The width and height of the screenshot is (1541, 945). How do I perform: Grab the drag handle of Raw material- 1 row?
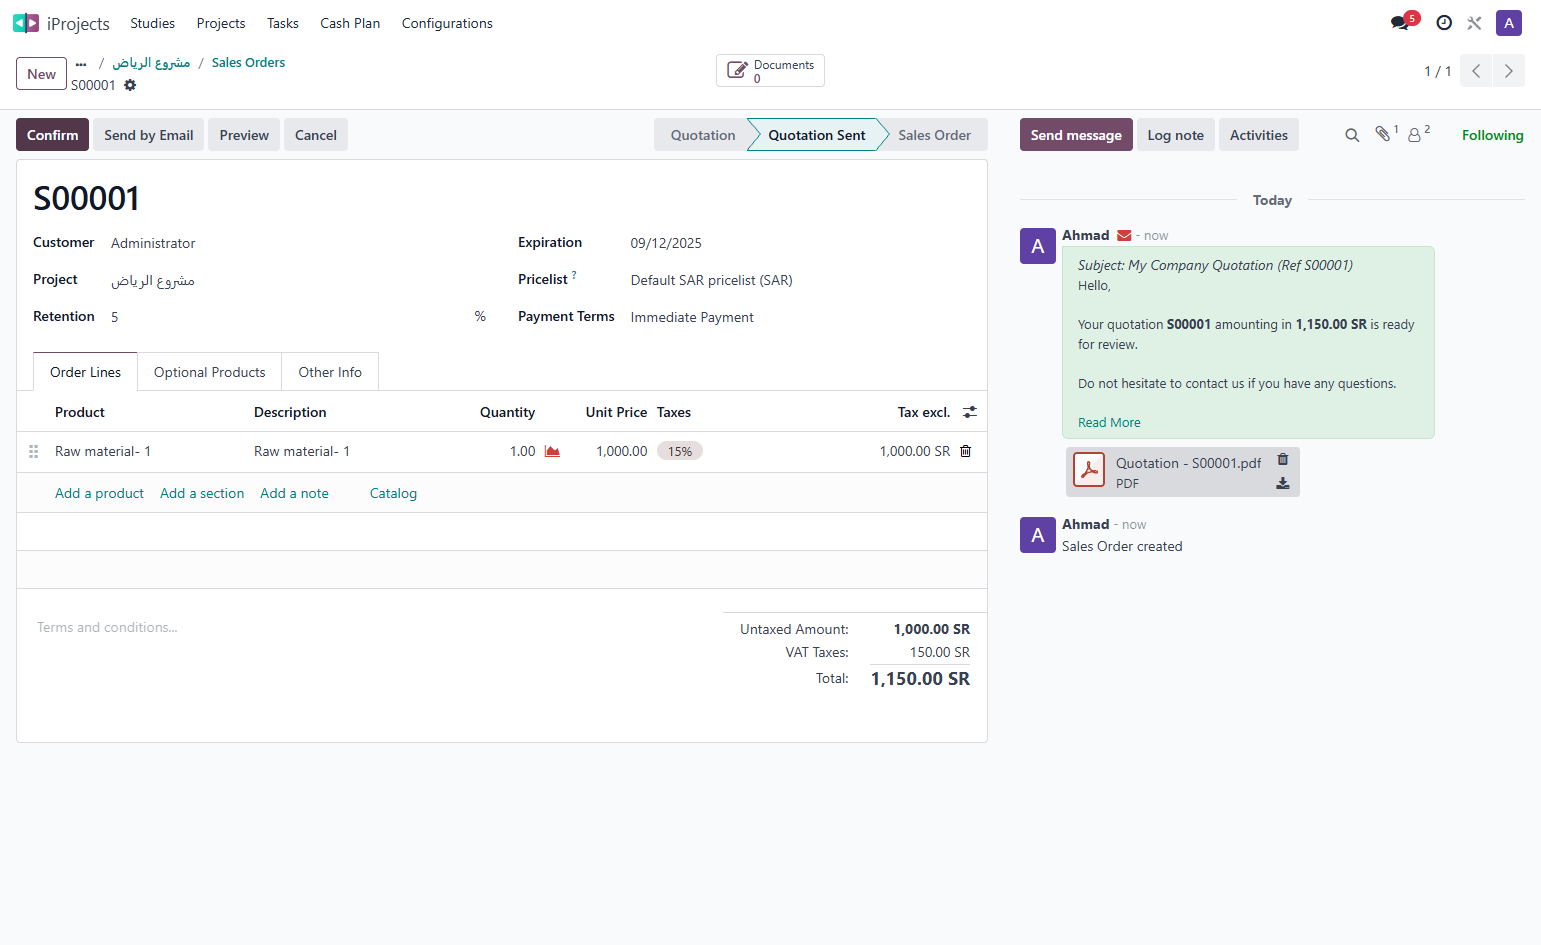pyautogui.click(x=34, y=452)
